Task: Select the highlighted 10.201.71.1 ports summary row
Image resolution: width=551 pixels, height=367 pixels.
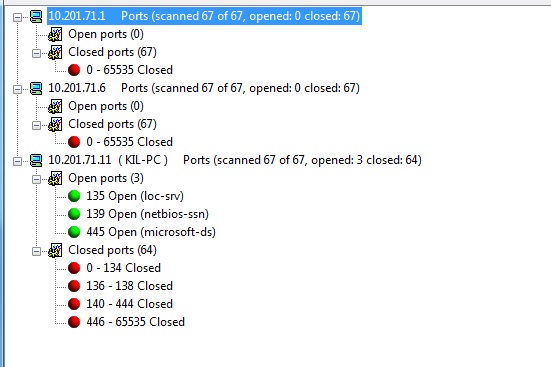Action: pos(205,16)
